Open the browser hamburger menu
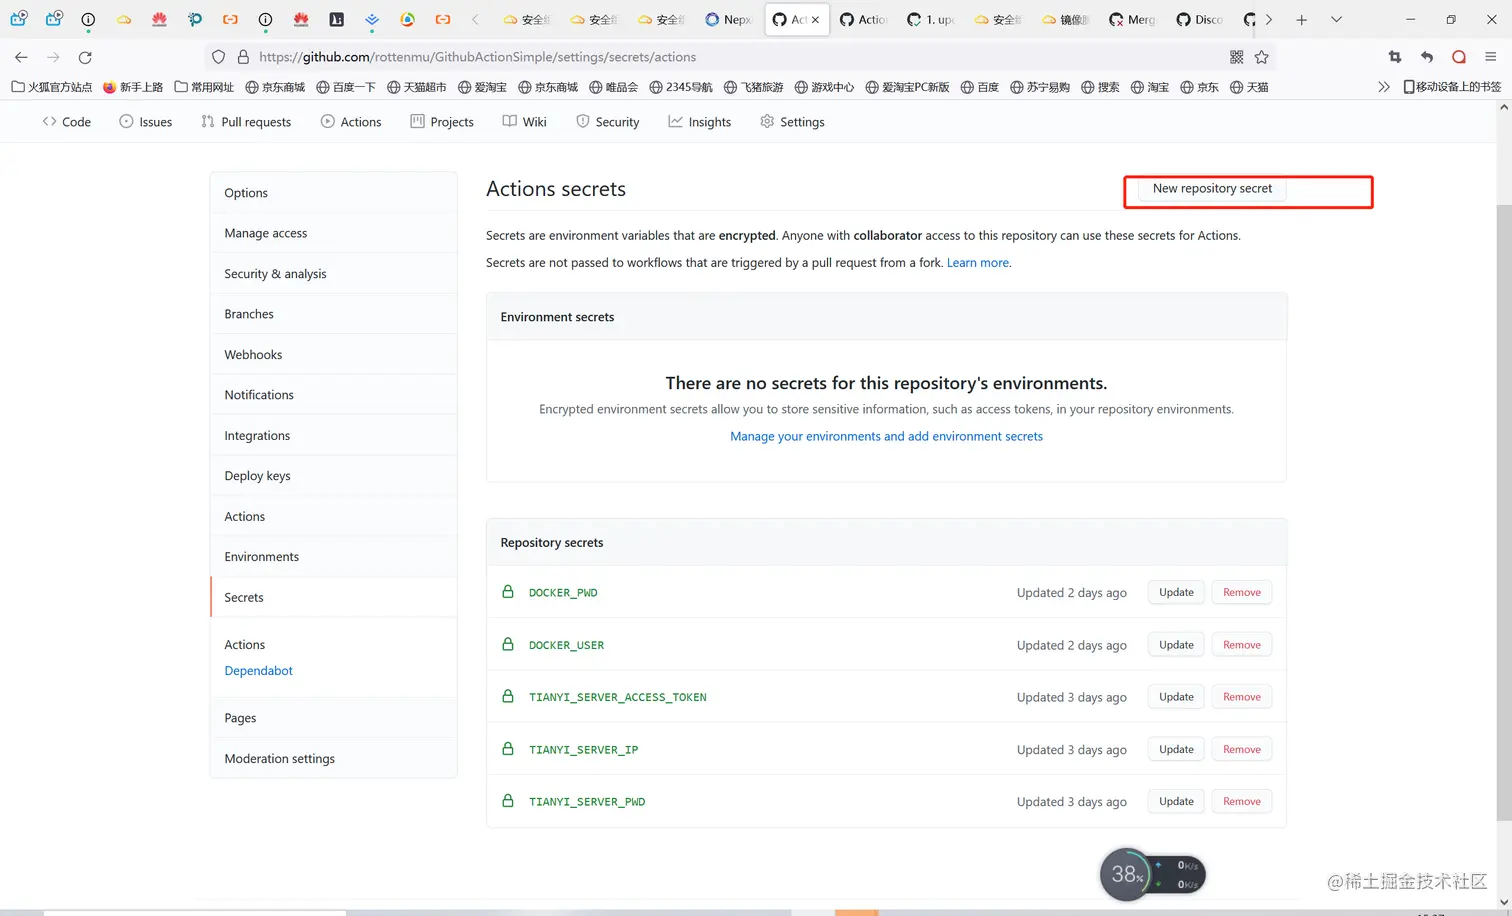1512x916 pixels. click(1491, 57)
